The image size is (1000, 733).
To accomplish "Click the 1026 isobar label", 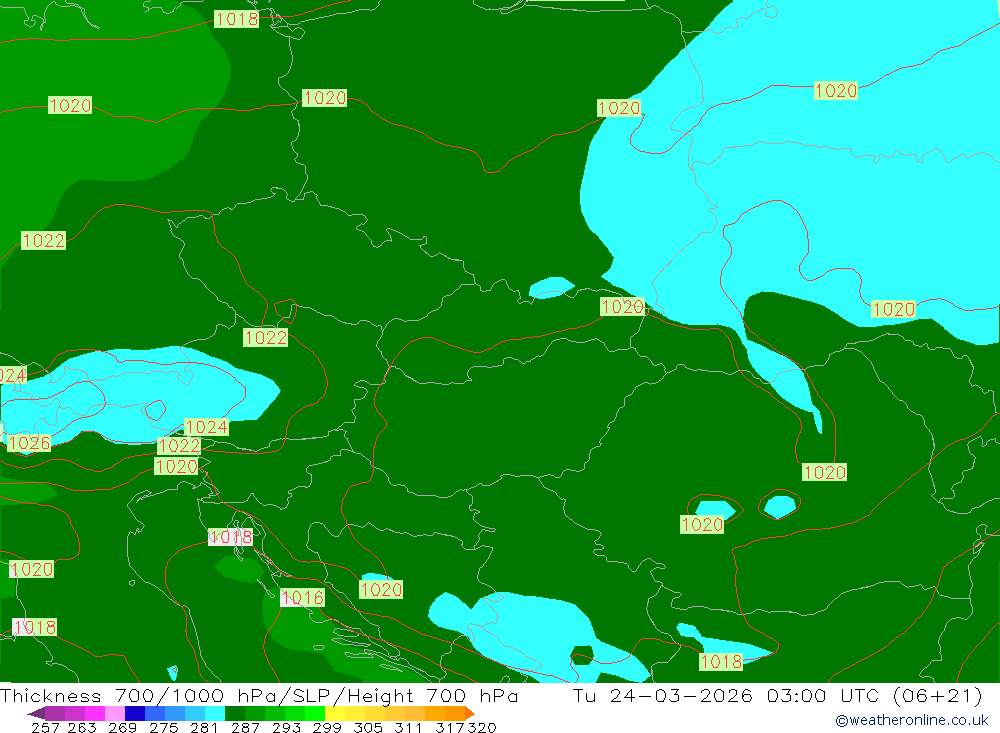I will [29, 443].
